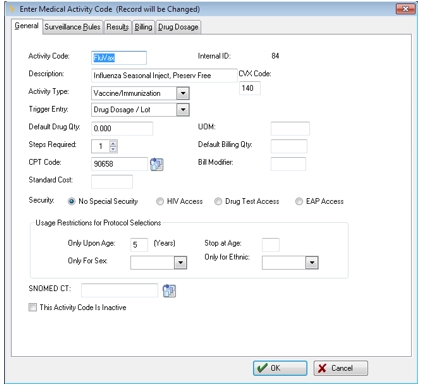Open the Activity Type dropdown

183,93
